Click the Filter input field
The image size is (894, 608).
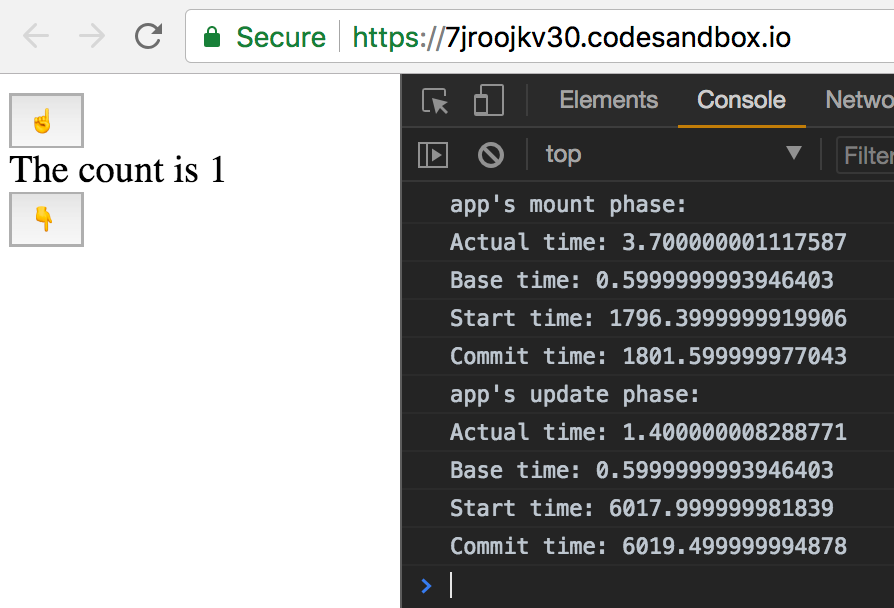pyautogui.click(x=866, y=155)
